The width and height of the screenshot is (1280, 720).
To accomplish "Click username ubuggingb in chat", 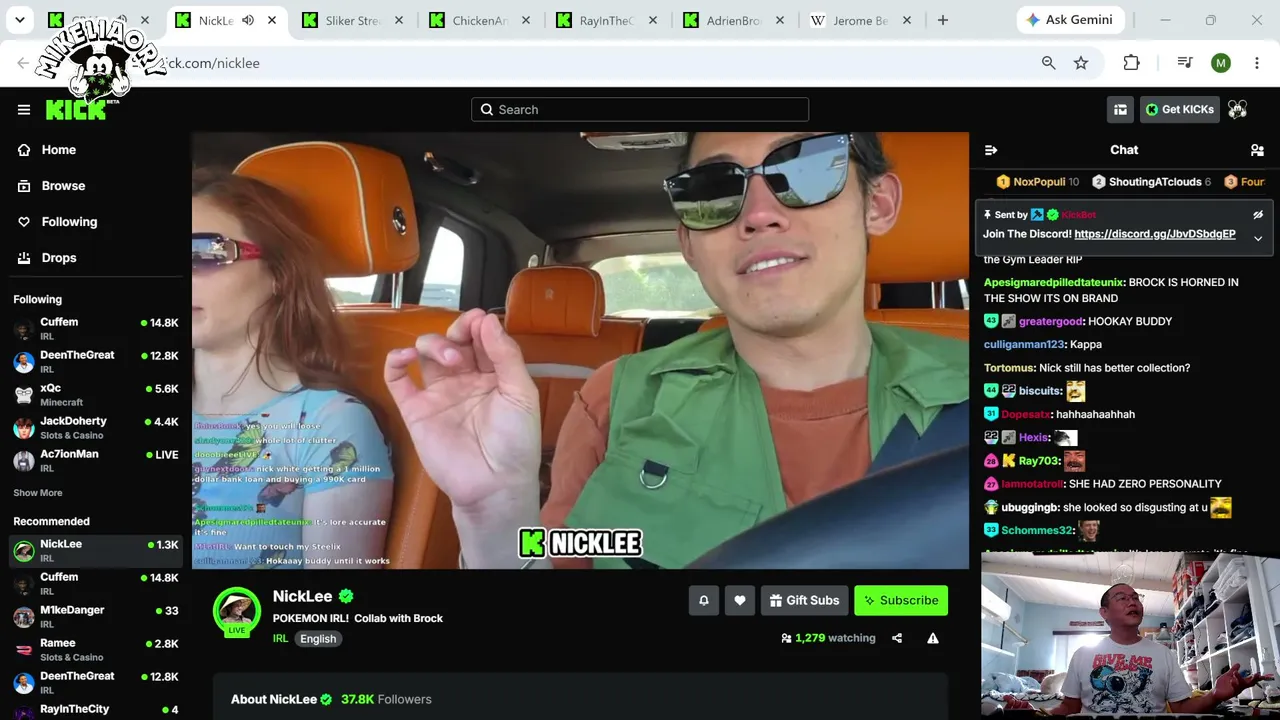I will pos(1030,507).
